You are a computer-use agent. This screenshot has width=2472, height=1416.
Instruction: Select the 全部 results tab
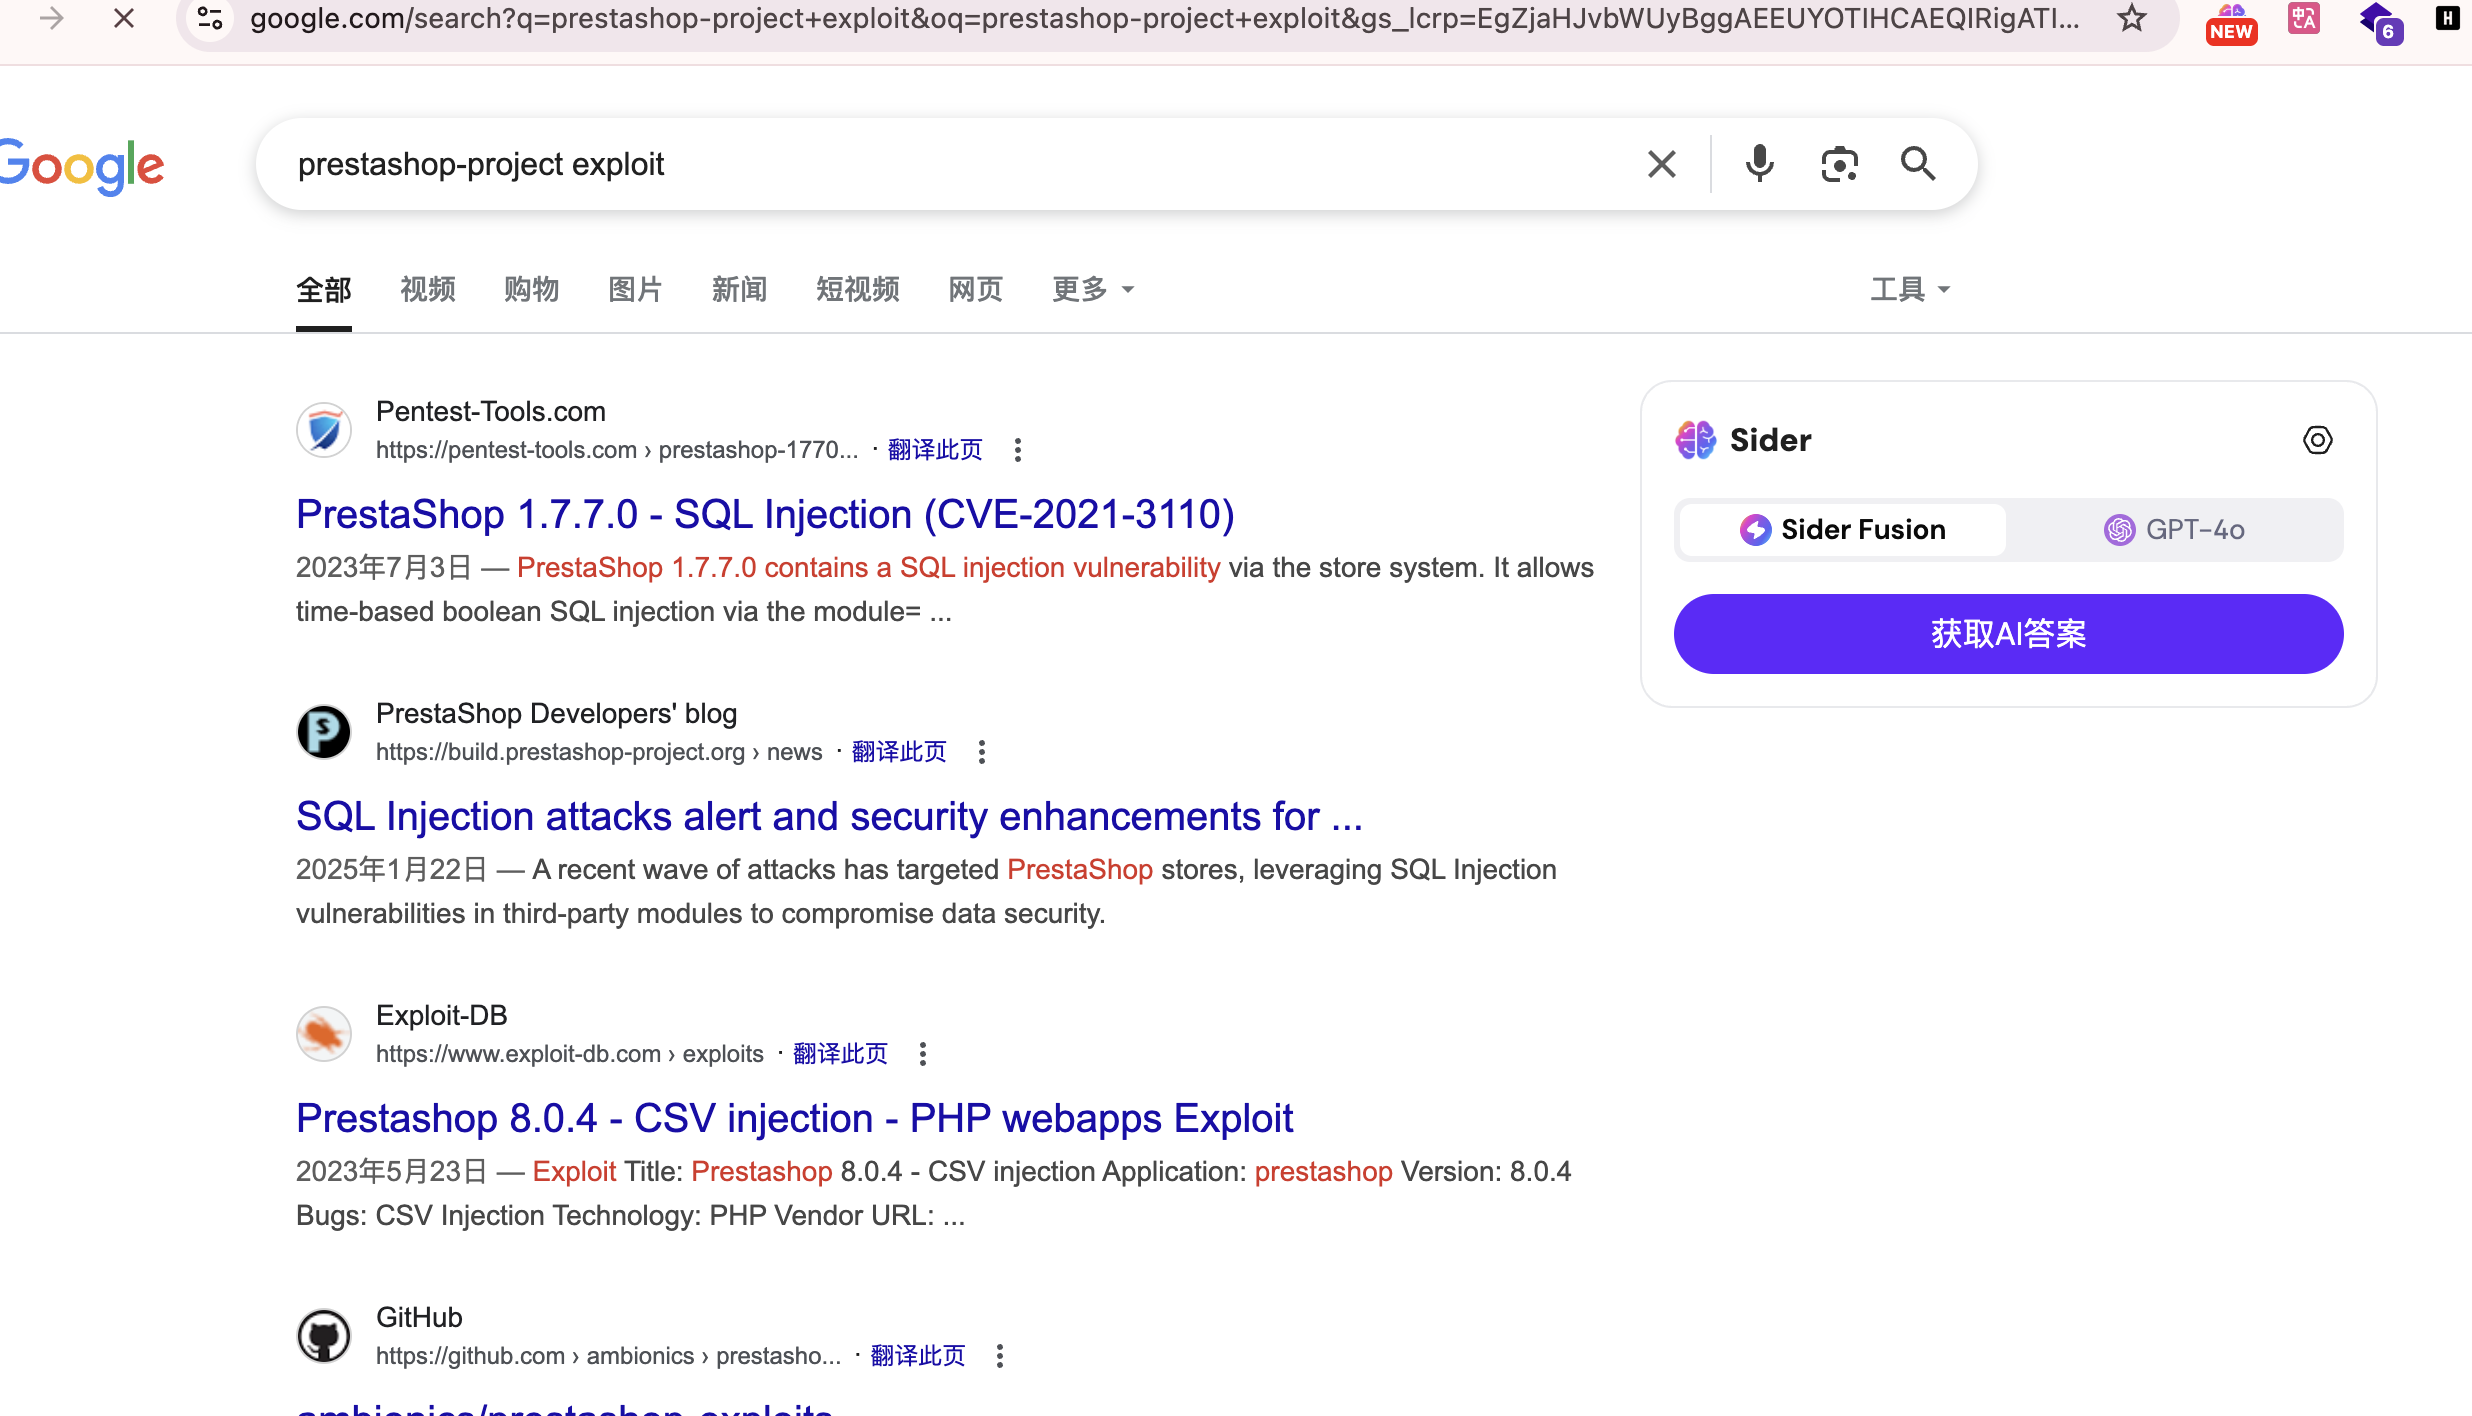[324, 290]
